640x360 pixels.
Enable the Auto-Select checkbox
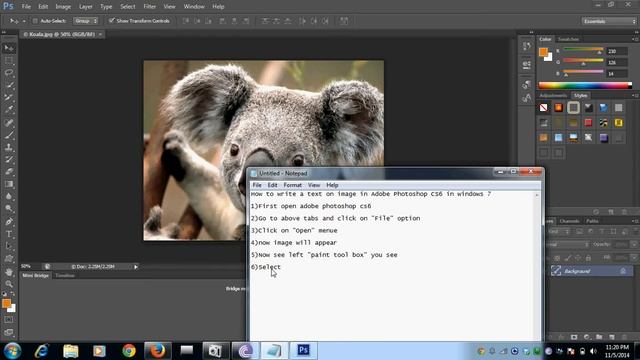pyautogui.click(x=35, y=21)
